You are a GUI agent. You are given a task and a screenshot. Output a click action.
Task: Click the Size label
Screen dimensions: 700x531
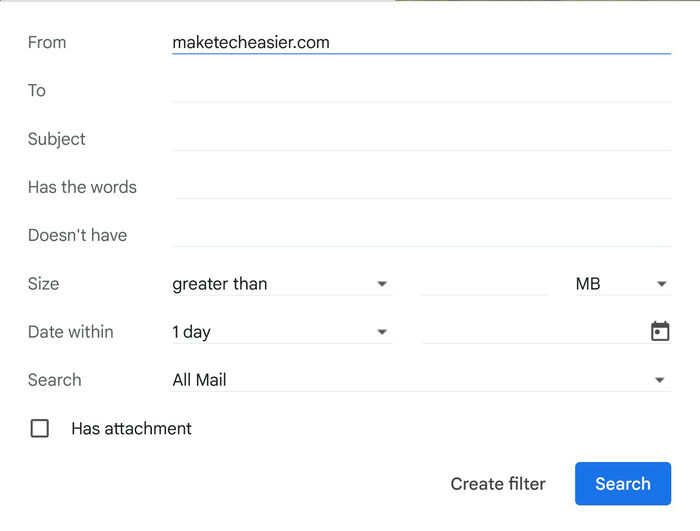(x=43, y=284)
